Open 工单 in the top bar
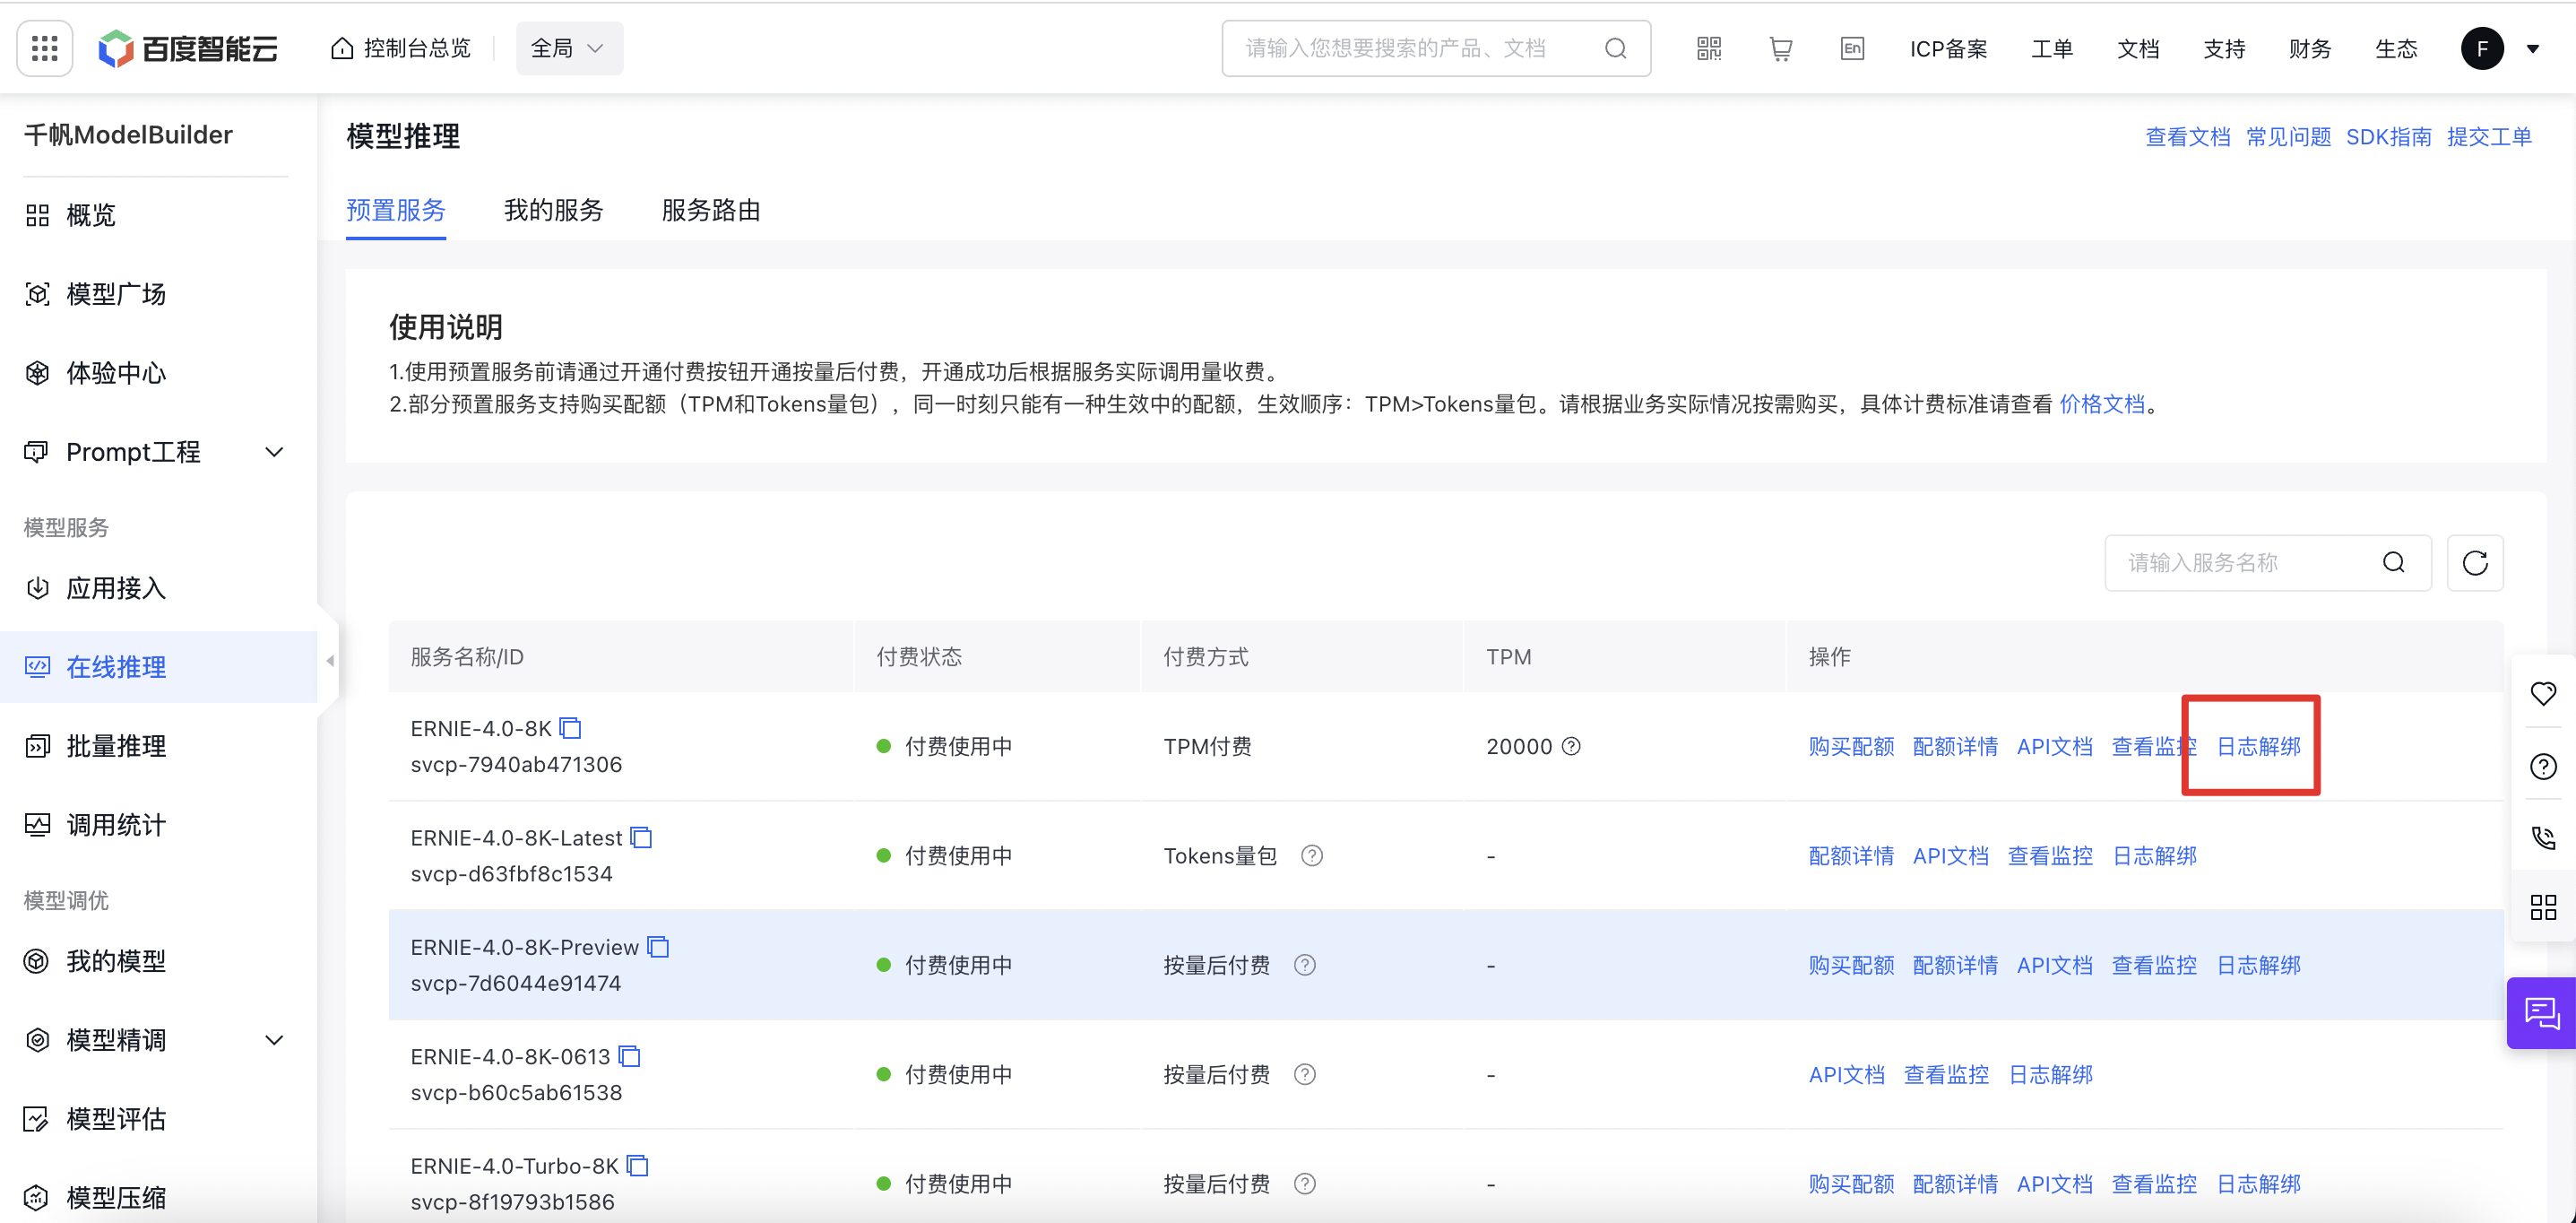2576x1223 pixels. pyautogui.click(x=2052, y=48)
